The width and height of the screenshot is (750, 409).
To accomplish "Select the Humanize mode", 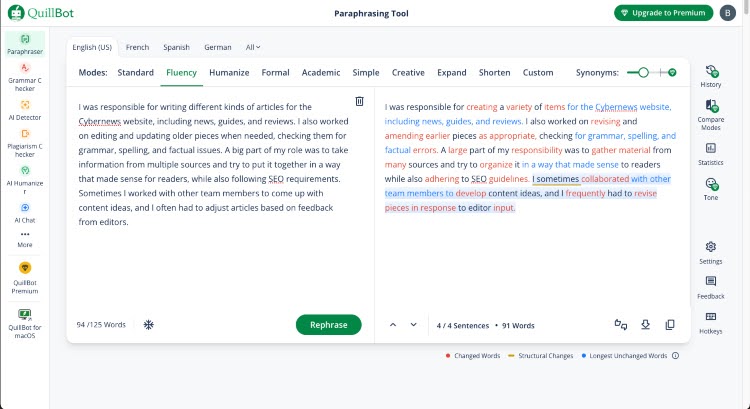I will coord(229,73).
